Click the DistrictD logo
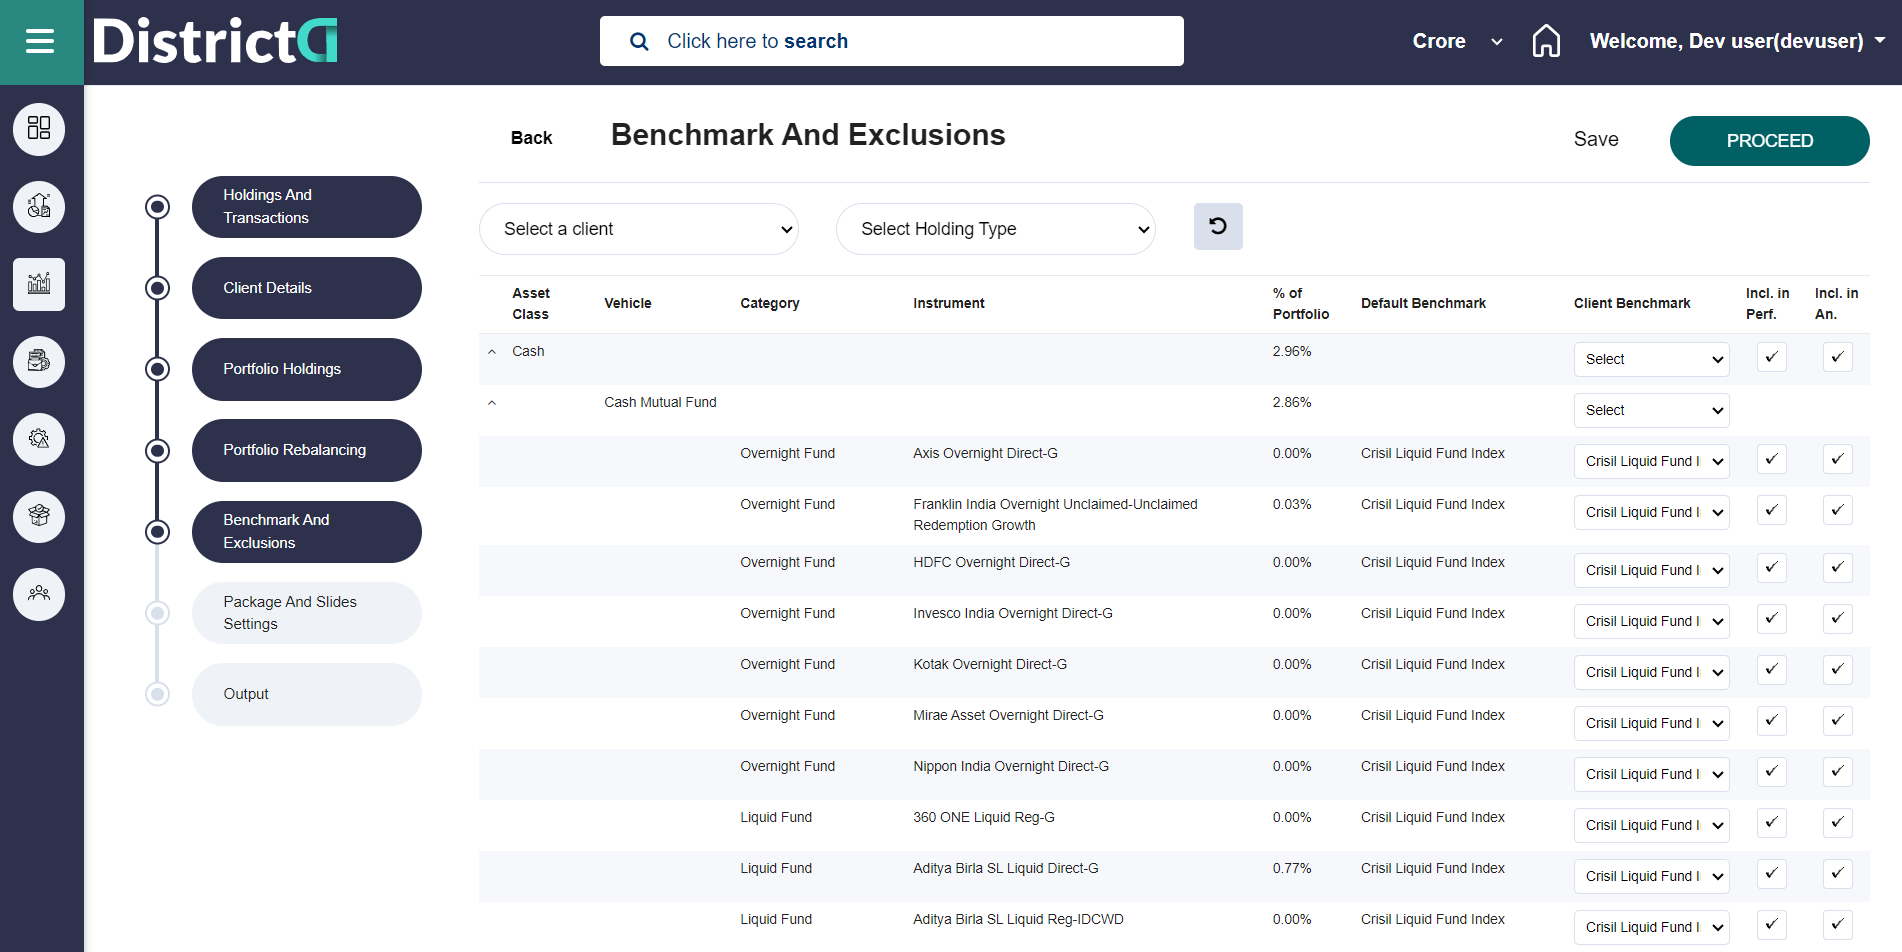 (x=215, y=41)
